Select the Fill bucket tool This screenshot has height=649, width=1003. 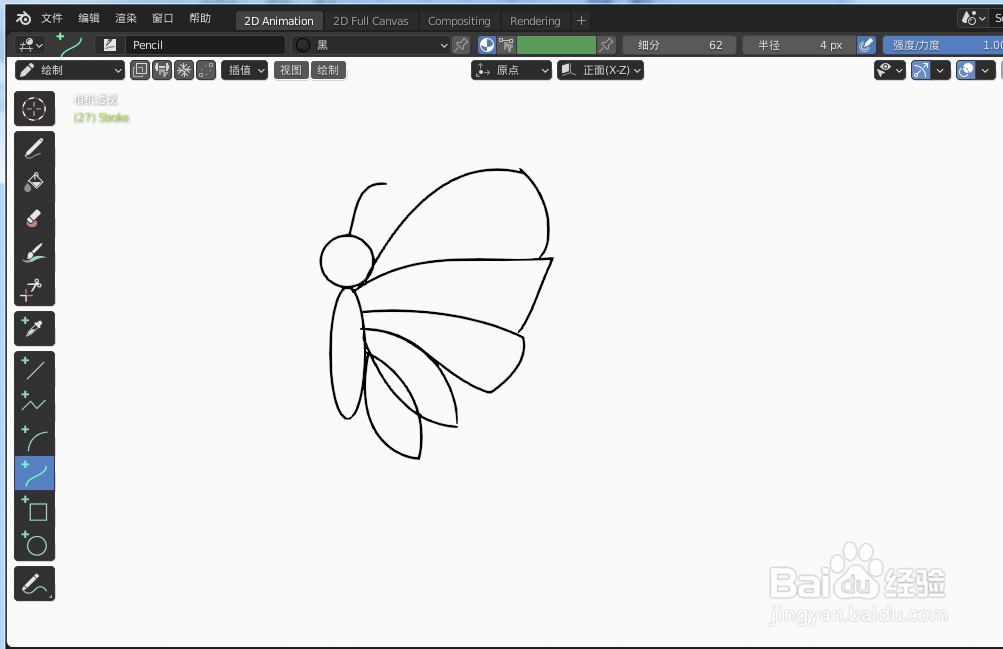[35, 183]
